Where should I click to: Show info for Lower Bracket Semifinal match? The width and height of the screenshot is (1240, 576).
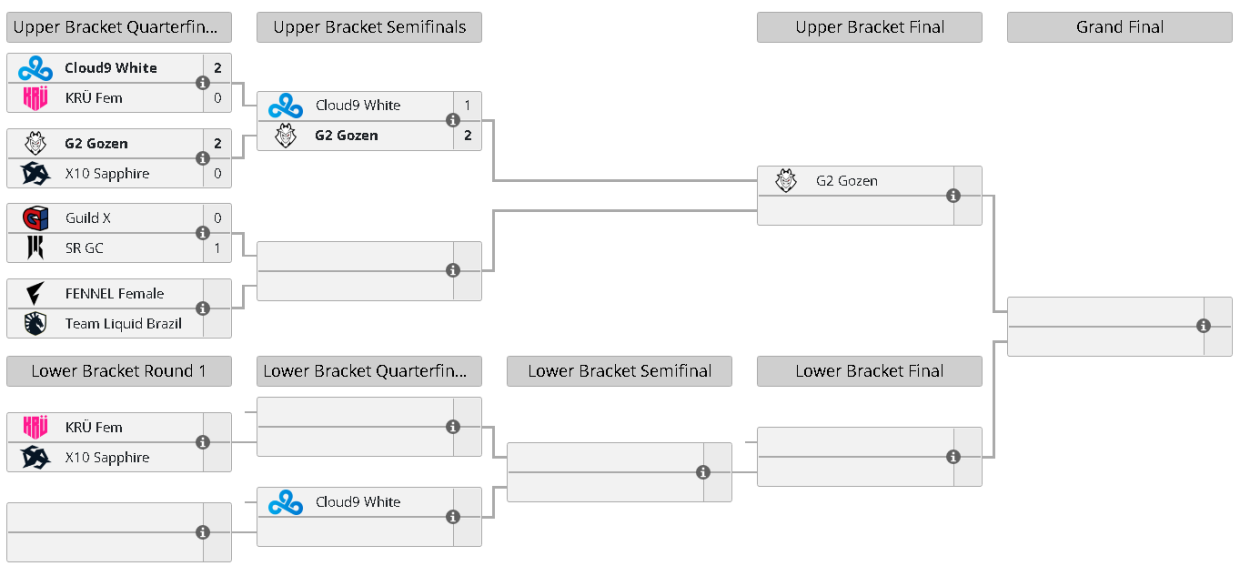(703, 472)
